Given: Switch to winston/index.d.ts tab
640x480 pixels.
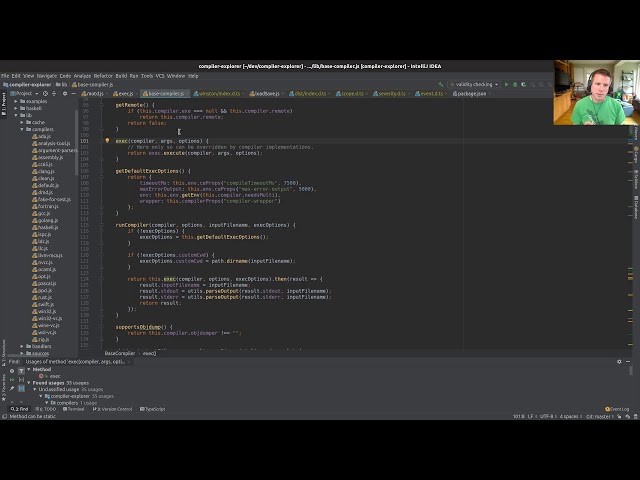Looking at the screenshot, I should 219,93.
